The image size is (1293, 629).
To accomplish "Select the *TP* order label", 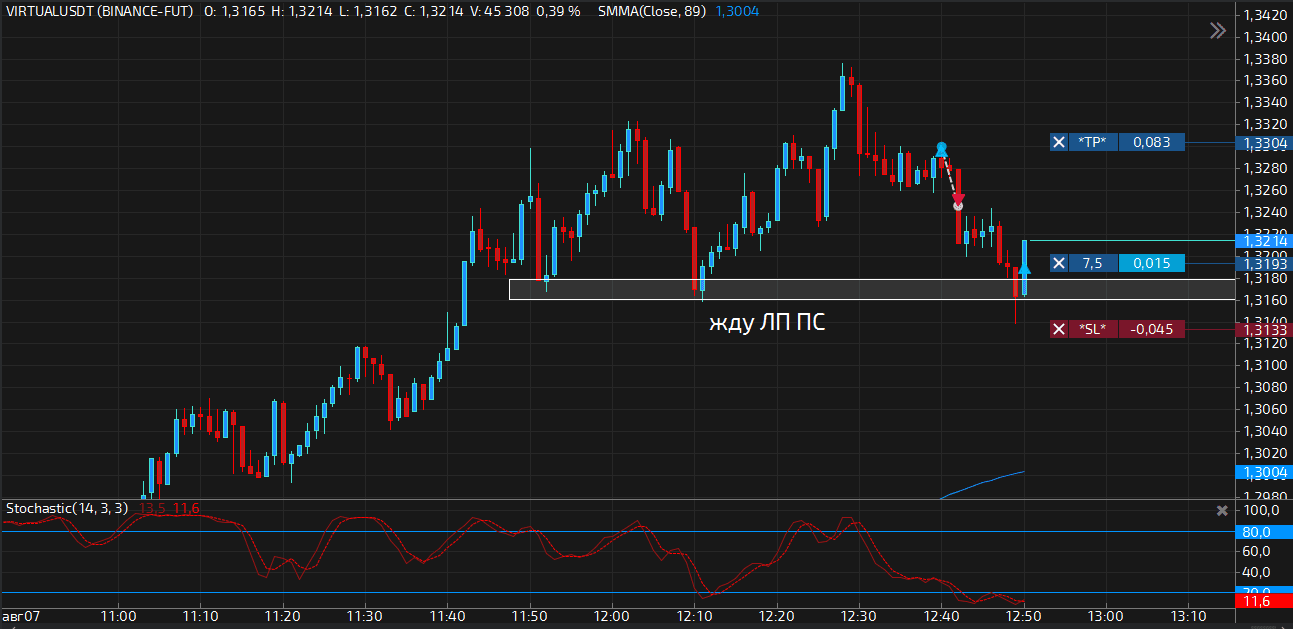I will pyautogui.click(x=1093, y=143).
